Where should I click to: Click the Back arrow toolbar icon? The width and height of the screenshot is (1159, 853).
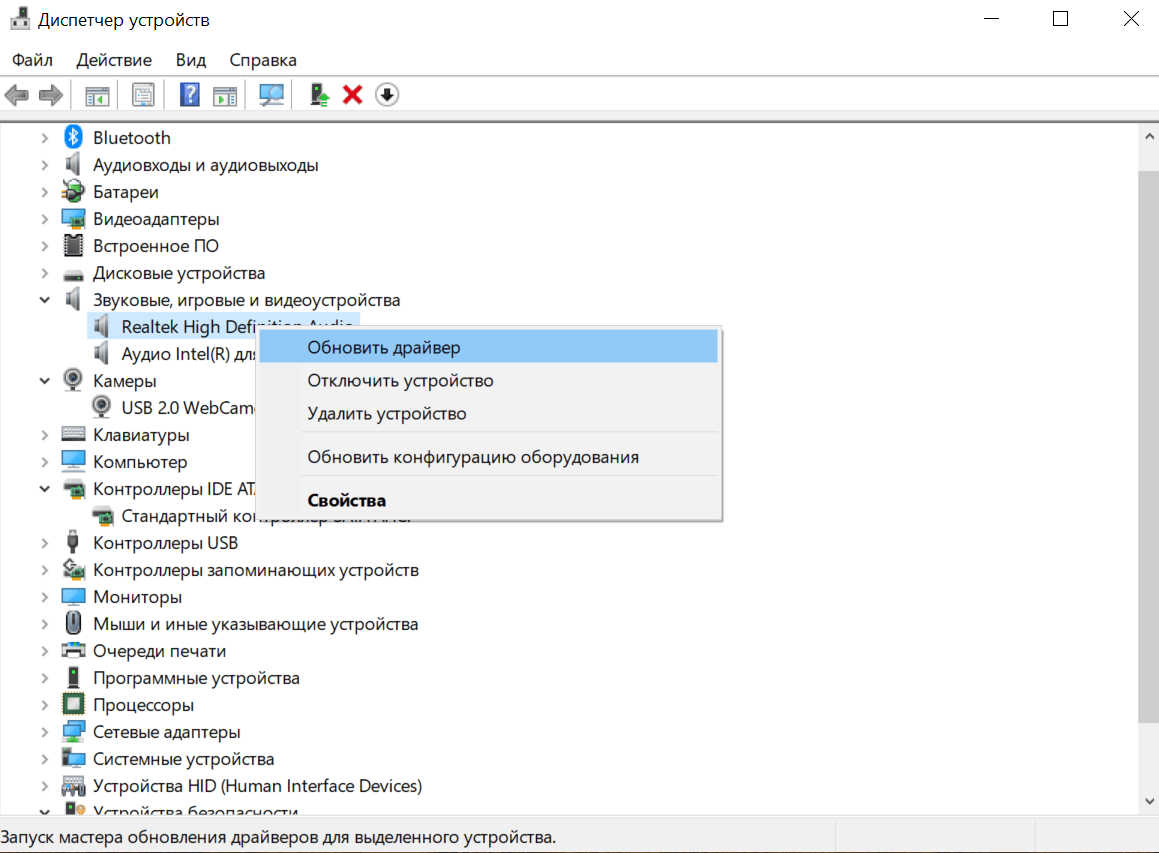coord(17,95)
